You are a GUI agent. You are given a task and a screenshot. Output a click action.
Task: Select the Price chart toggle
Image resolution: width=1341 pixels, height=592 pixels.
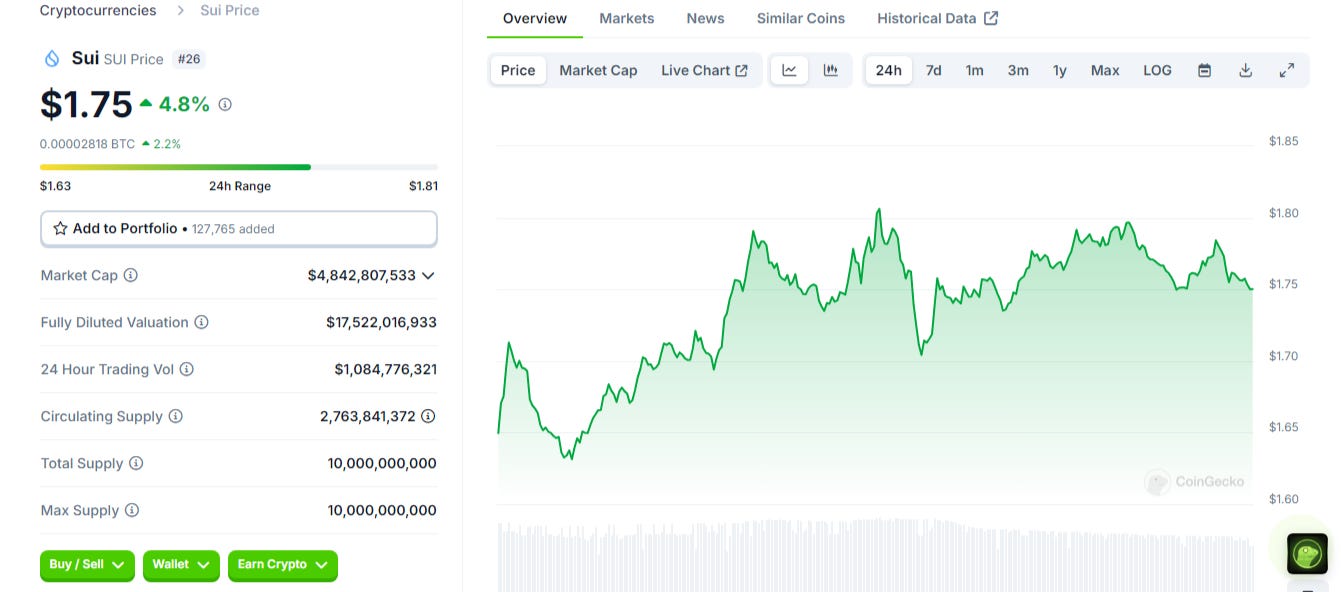pos(518,70)
